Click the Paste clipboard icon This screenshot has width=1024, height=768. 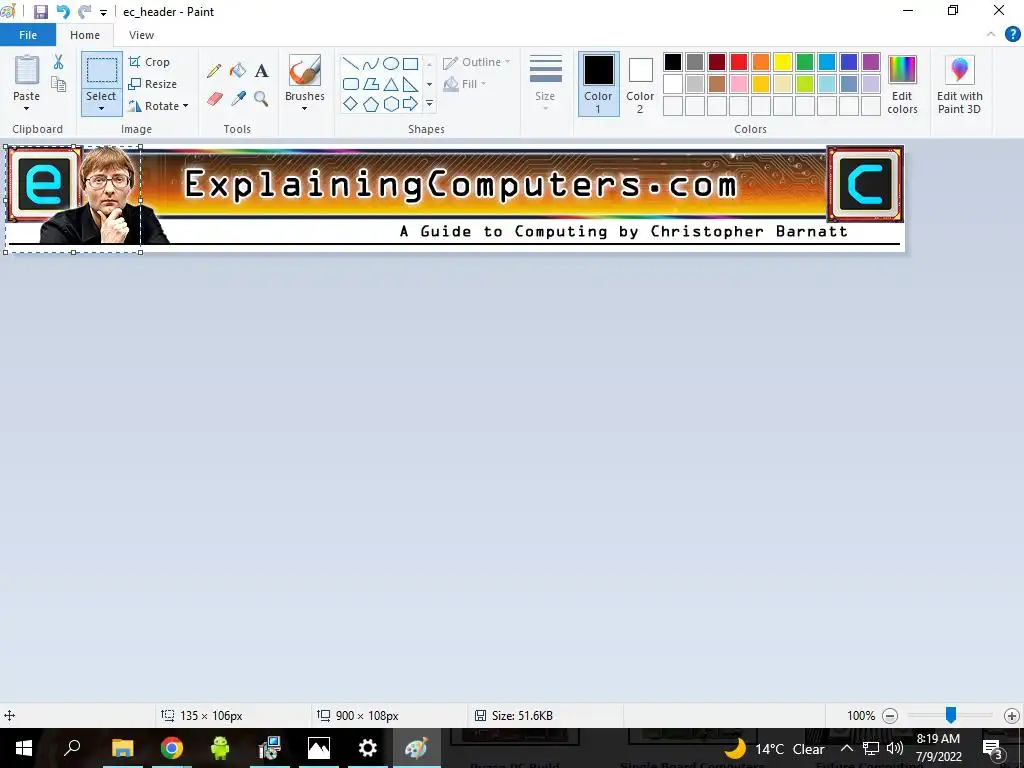tap(27, 70)
